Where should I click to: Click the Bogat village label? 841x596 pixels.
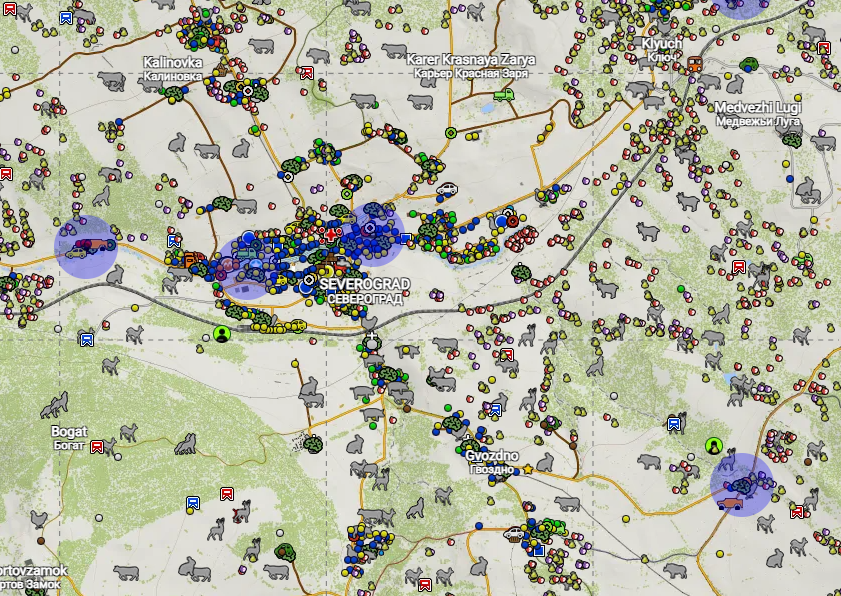(69, 438)
